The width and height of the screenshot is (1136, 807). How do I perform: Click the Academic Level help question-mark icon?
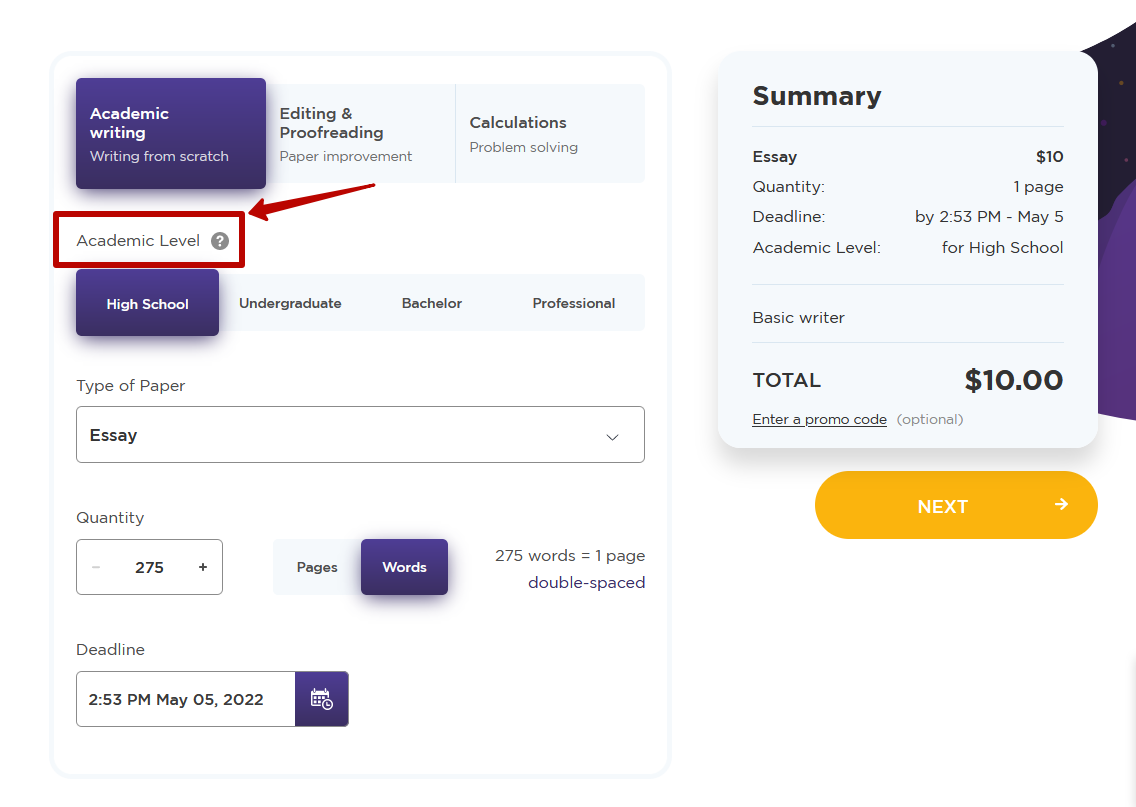(220, 241)
